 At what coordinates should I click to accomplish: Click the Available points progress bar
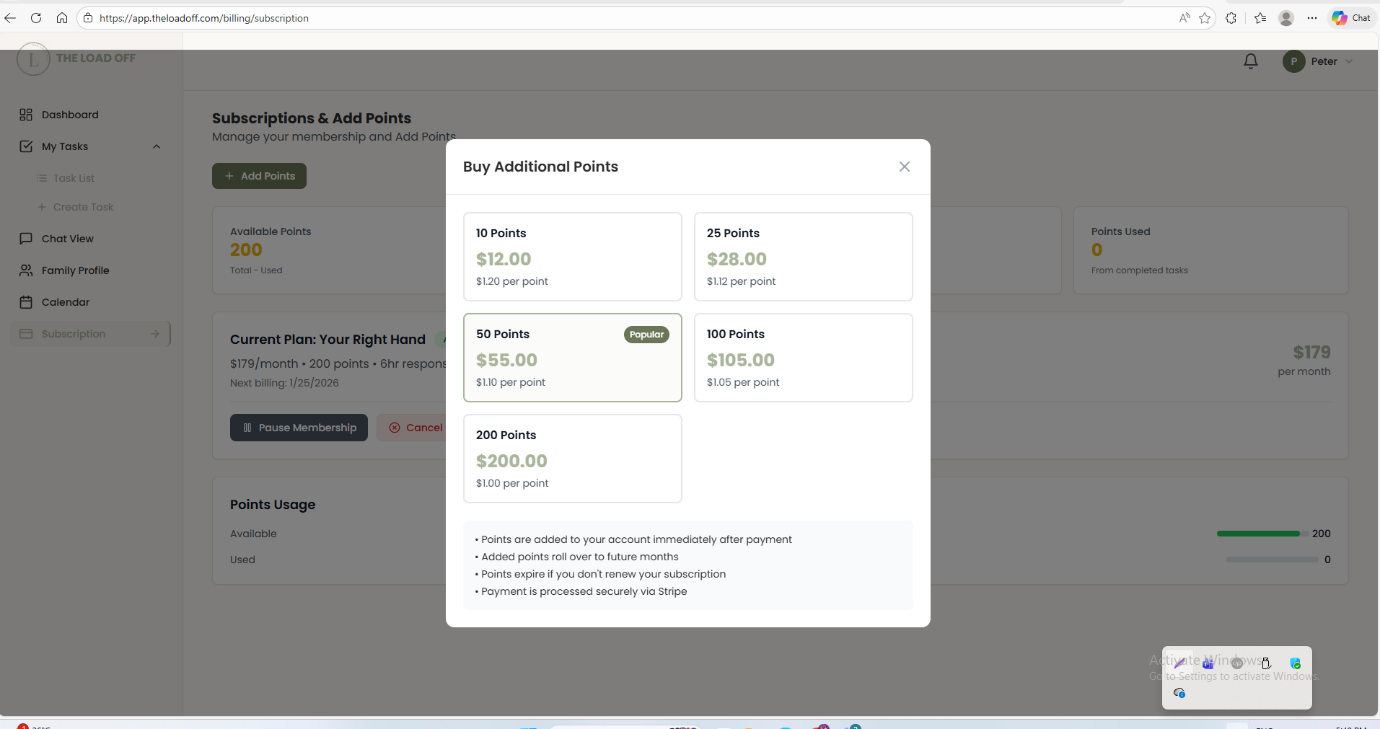pos(1261,534)
